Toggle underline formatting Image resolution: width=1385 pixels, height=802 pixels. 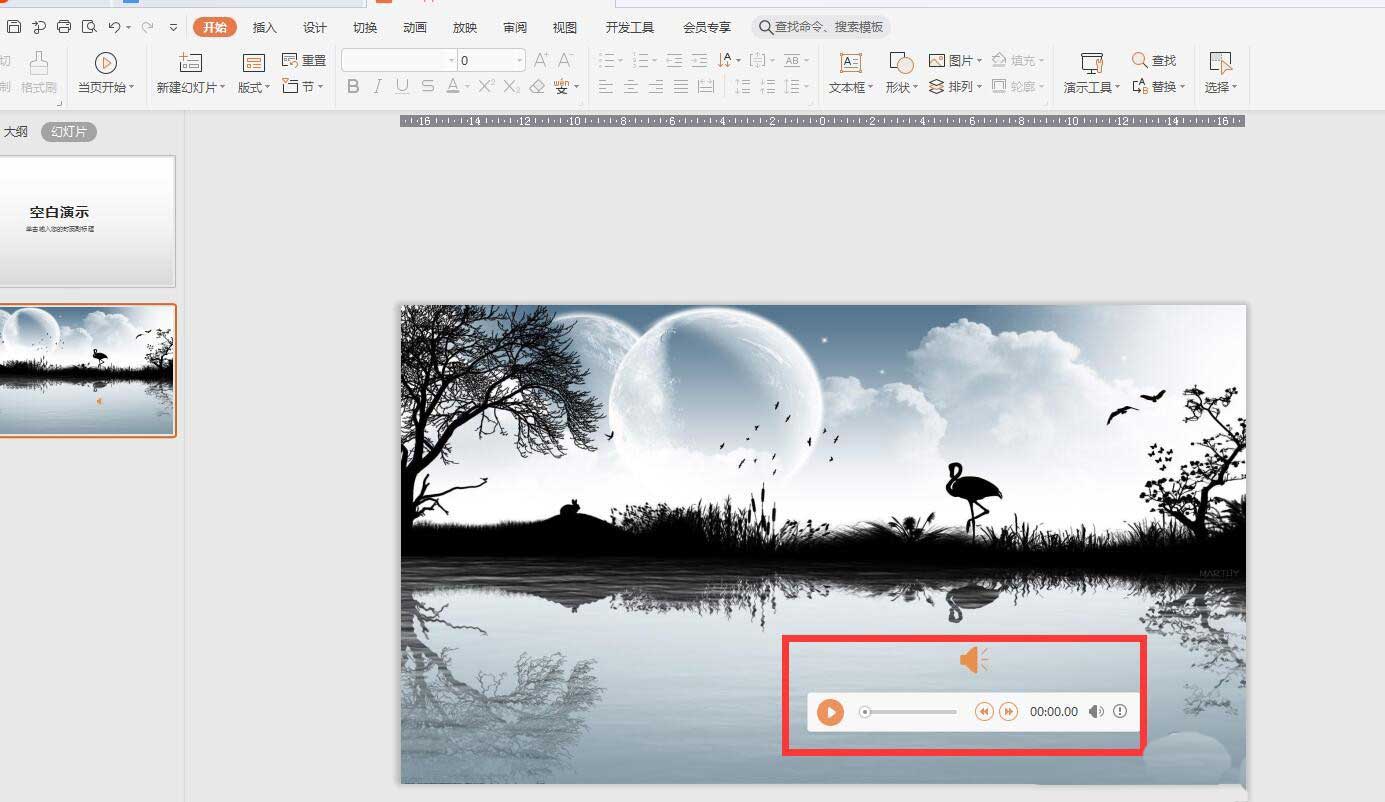(x=402, y=87)
